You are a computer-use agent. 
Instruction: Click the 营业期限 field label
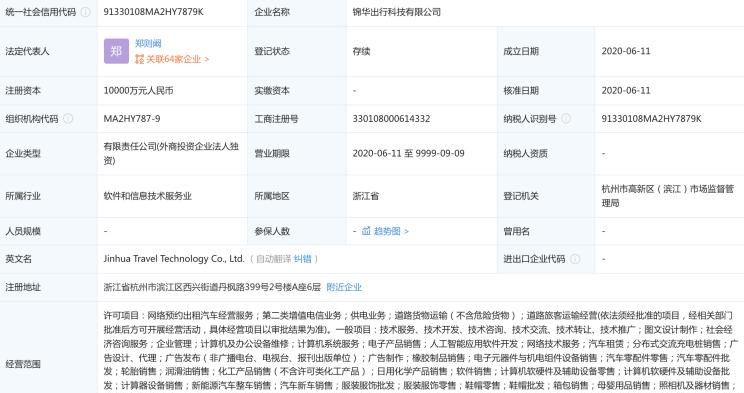[272, 153]
